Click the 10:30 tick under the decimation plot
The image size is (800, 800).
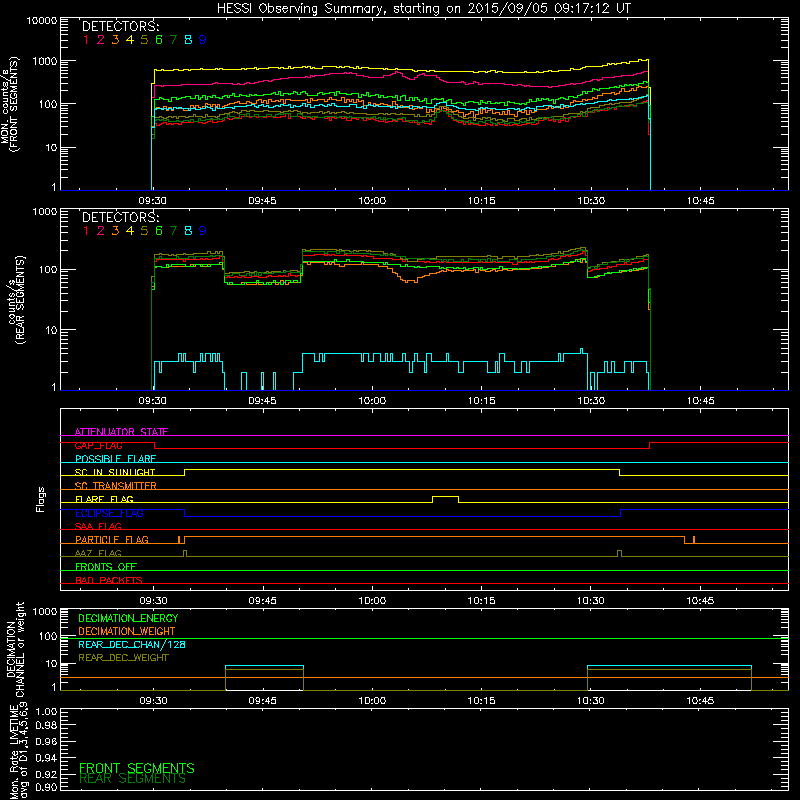(x=591, y=701)
